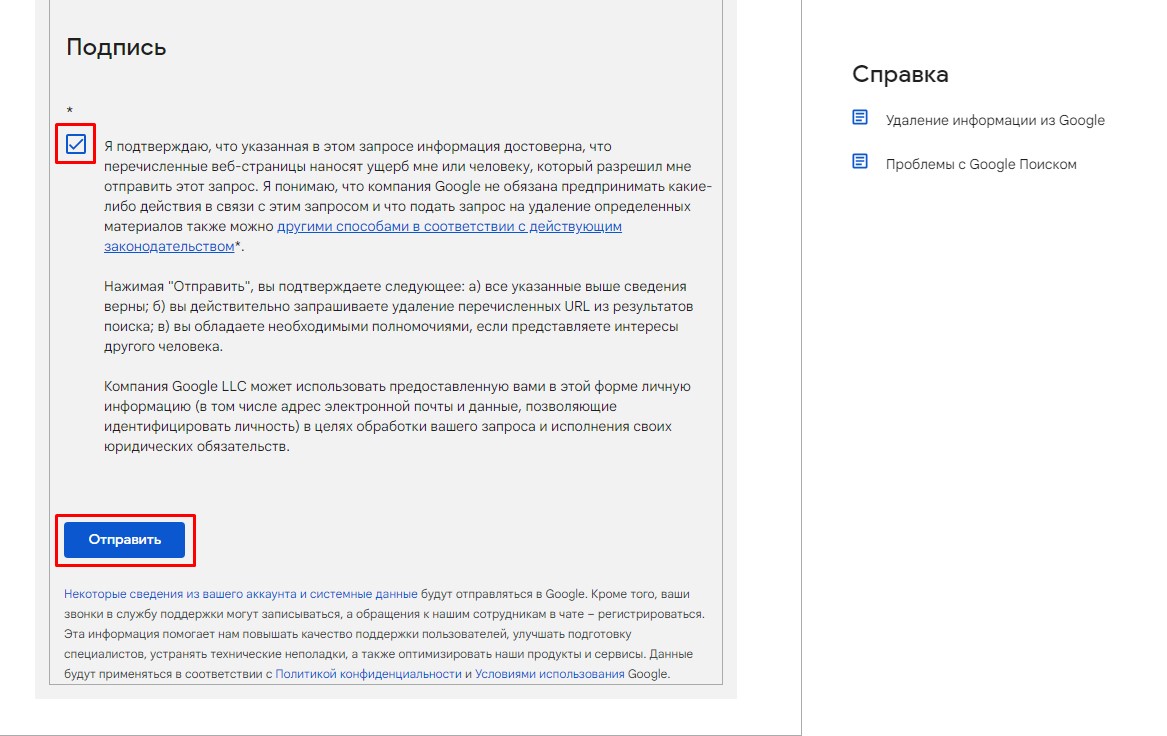1167x736 pixels.
Task: Click text 'юридических обязательств' in the form
Action: coord(196,447)
